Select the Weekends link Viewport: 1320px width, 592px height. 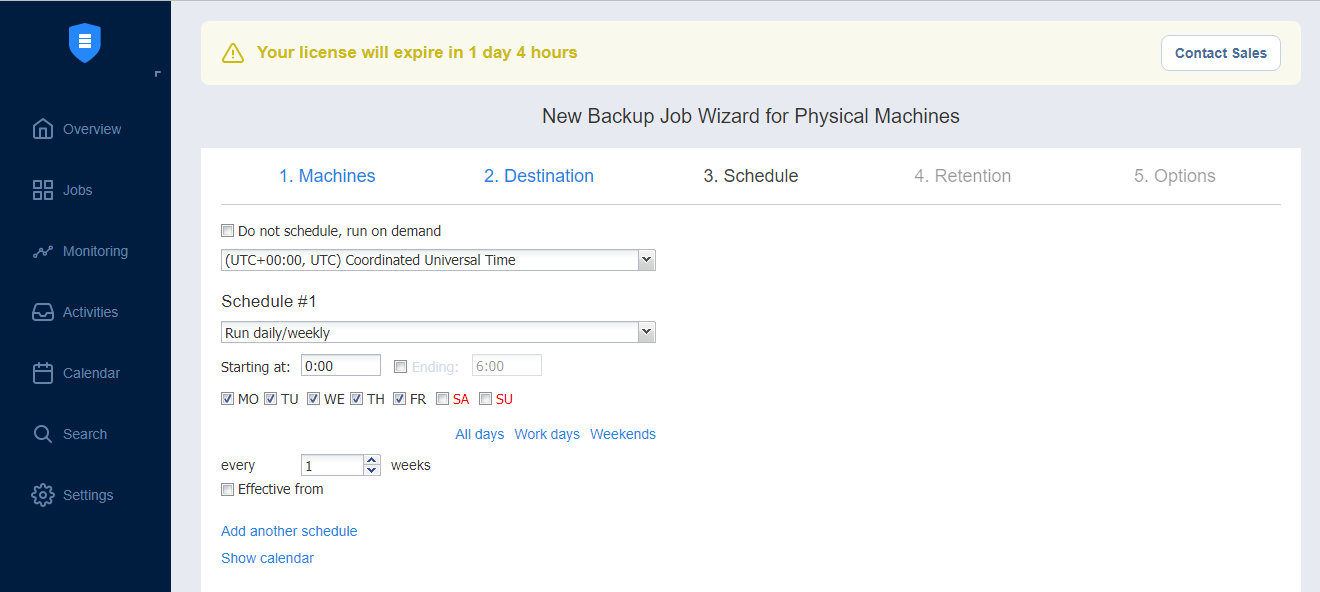click(623, 434)
